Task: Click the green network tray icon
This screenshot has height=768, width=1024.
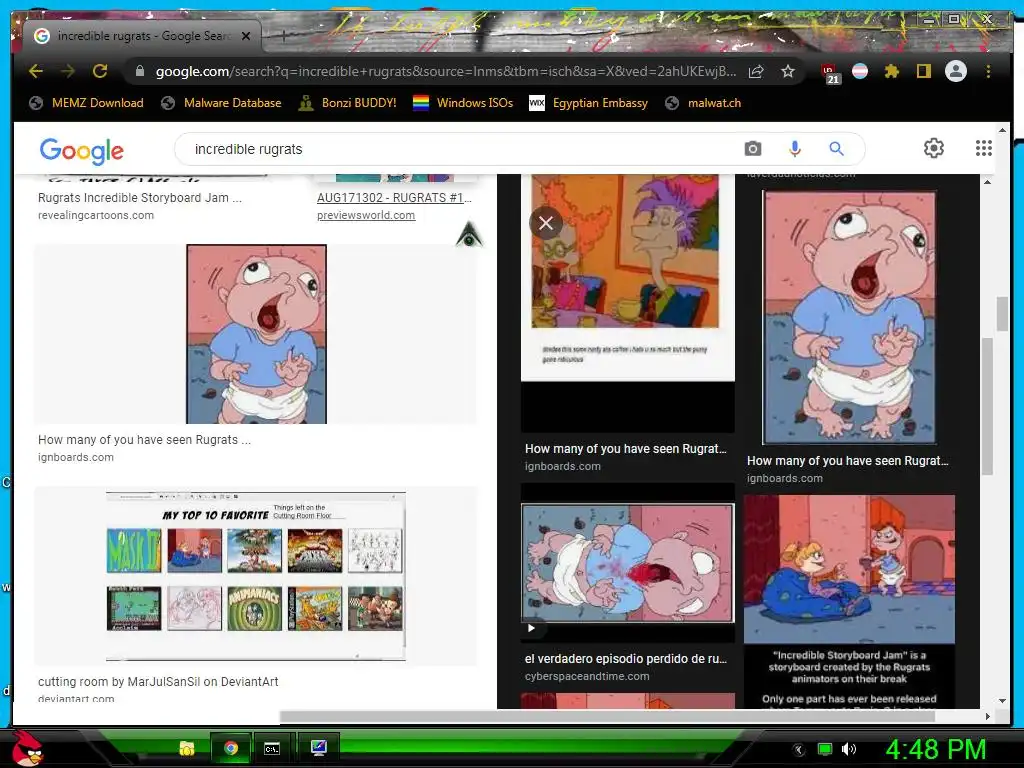Action: point(825,749)
